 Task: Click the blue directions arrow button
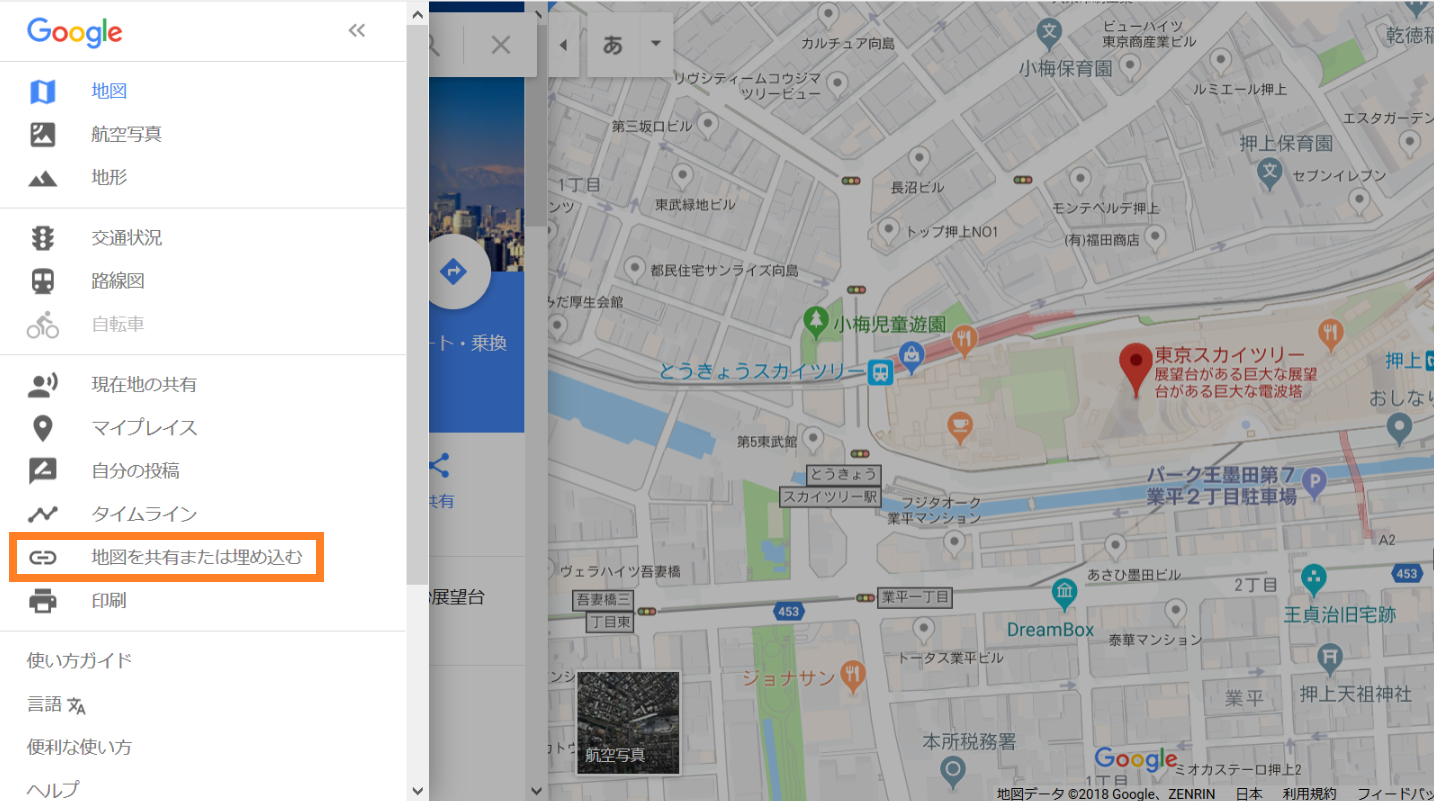(x=454, y=270)
